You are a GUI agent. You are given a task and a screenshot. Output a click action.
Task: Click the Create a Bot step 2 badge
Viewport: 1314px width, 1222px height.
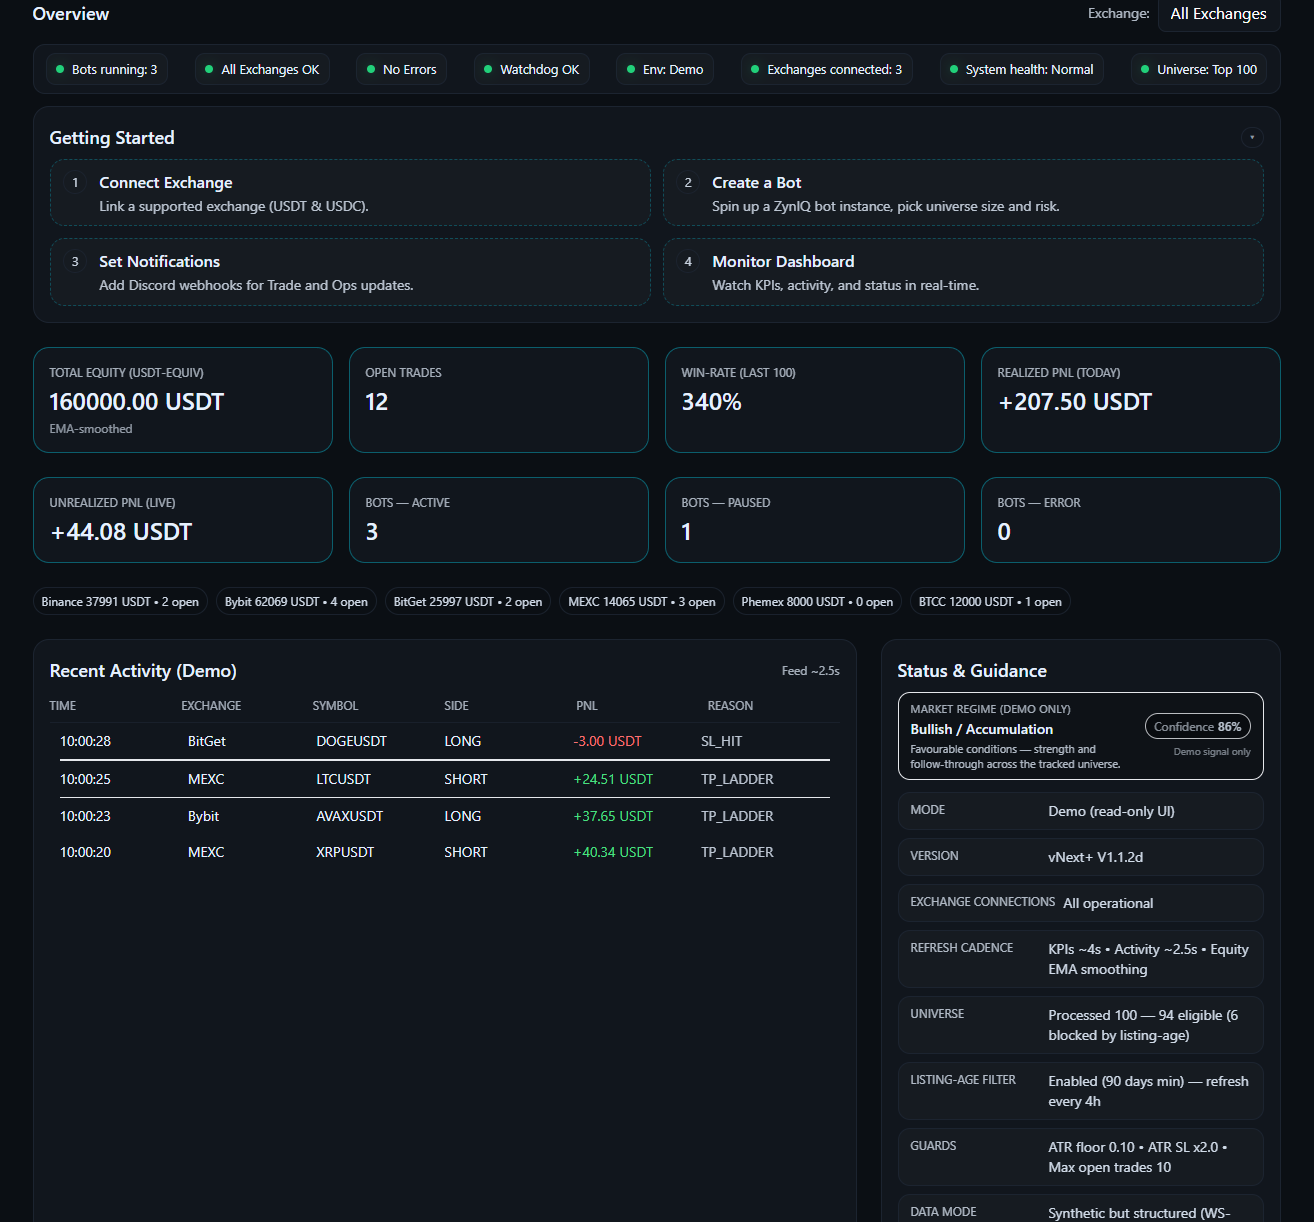(x=688, y=182)
